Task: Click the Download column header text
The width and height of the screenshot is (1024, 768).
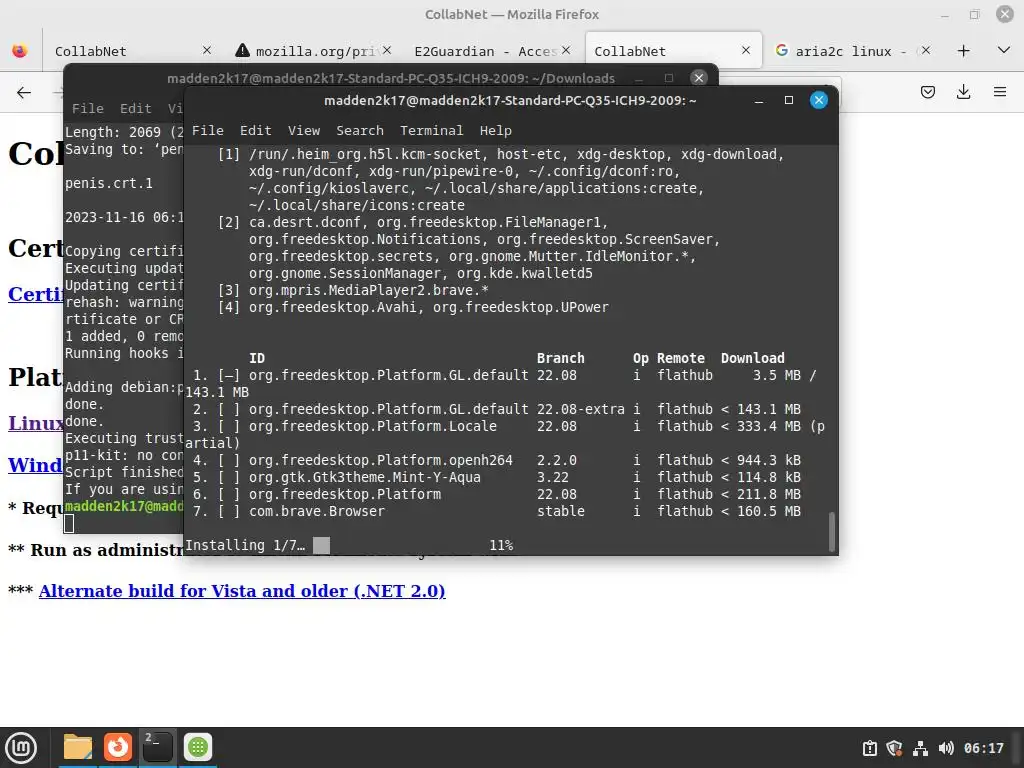Action: (x=752, y=359)
